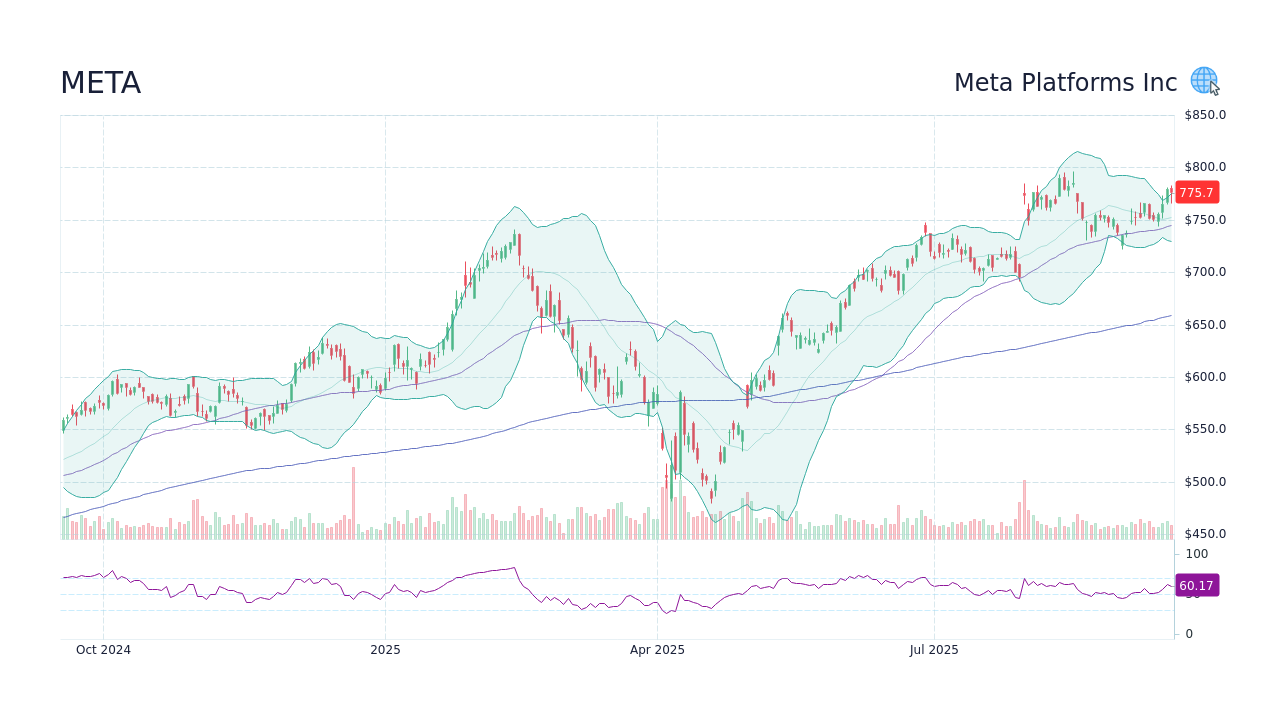Click the $850.0 price axis label

point(1205,115)
